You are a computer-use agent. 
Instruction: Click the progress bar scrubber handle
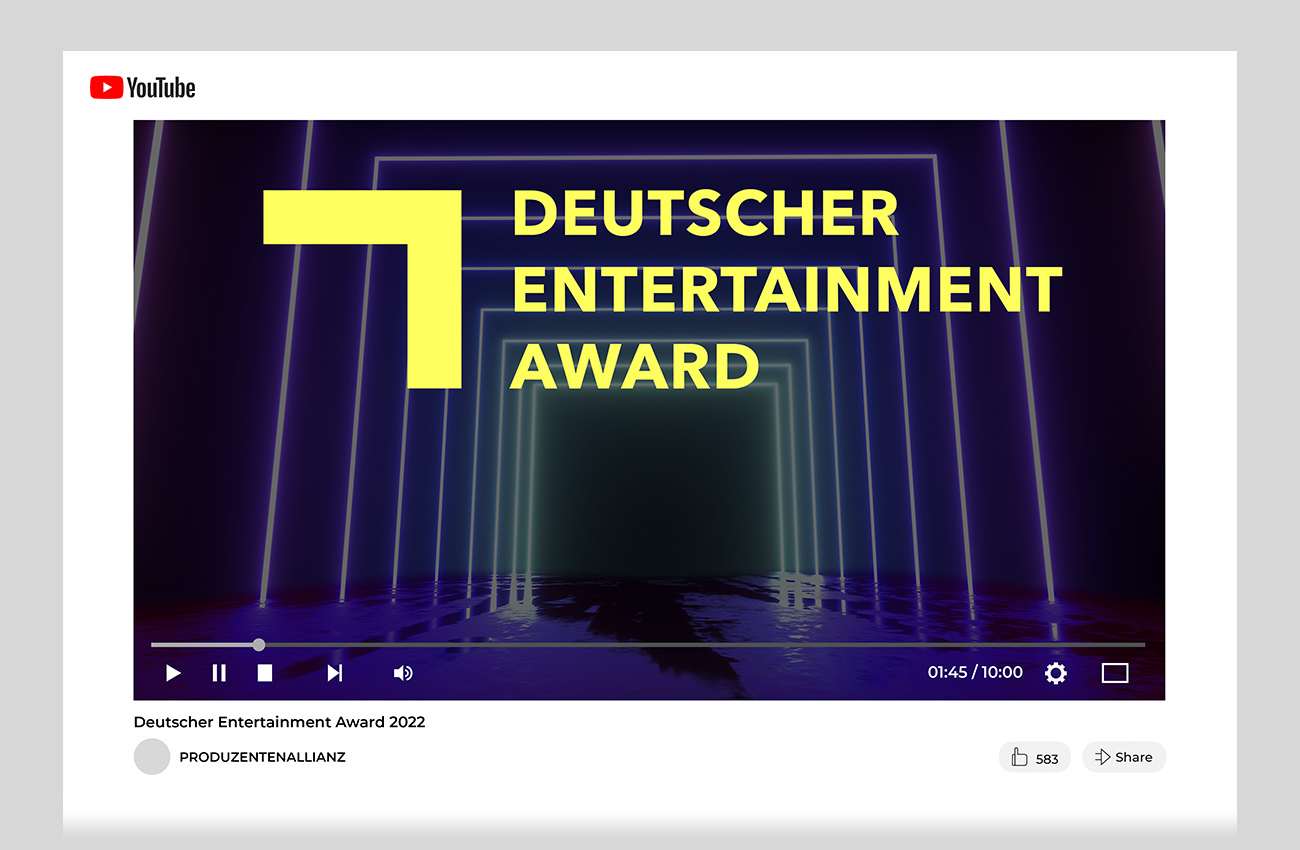[259, 645]
